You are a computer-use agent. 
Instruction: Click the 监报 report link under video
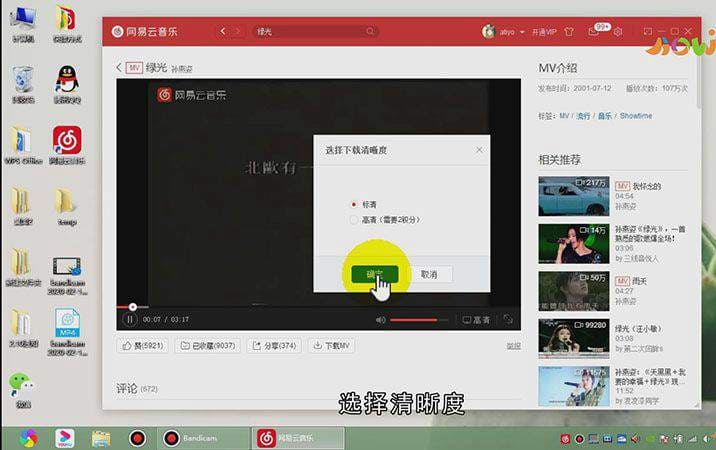[513, 346]
